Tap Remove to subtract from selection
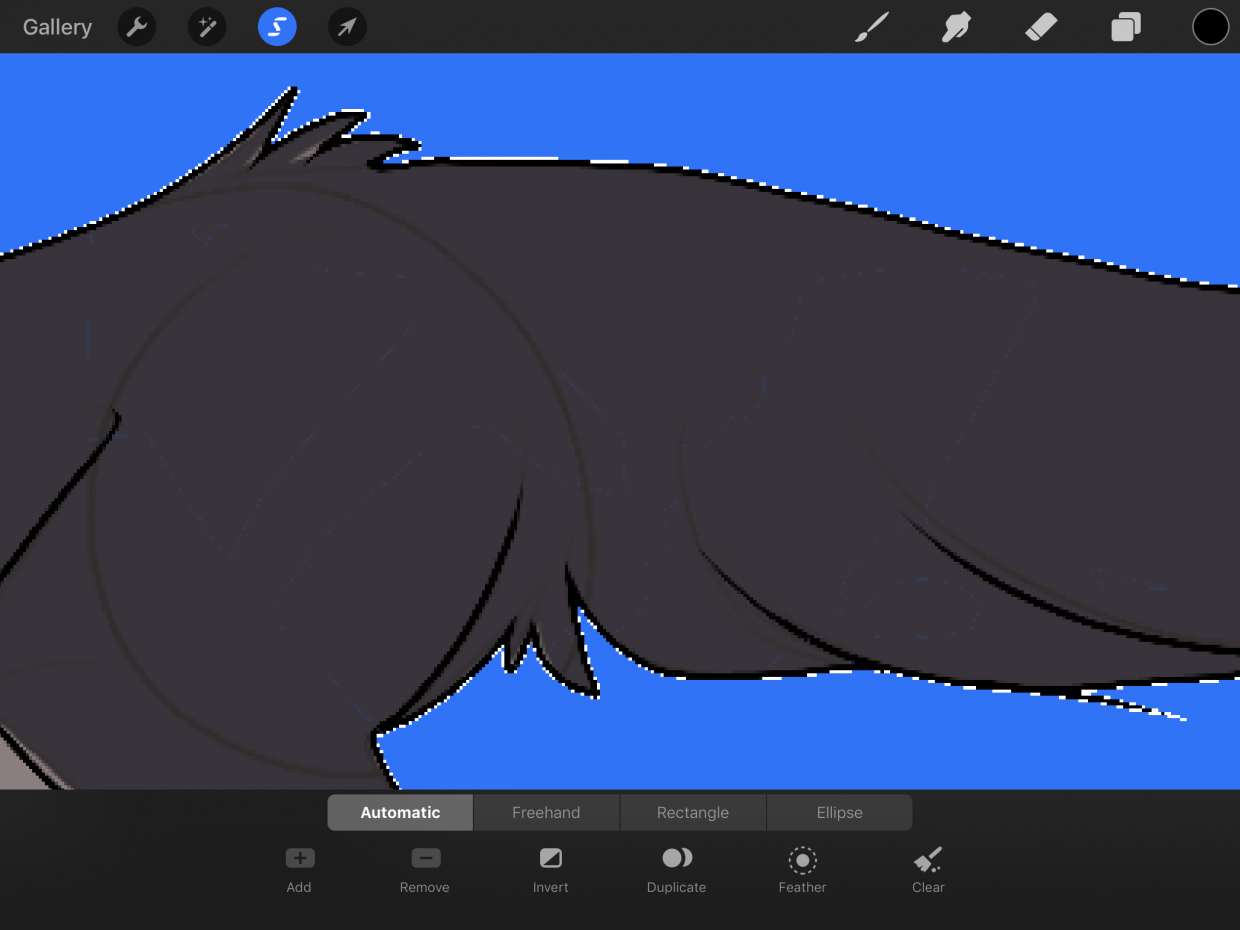This screenshot has width=1240, height=930. coord(425,870)
